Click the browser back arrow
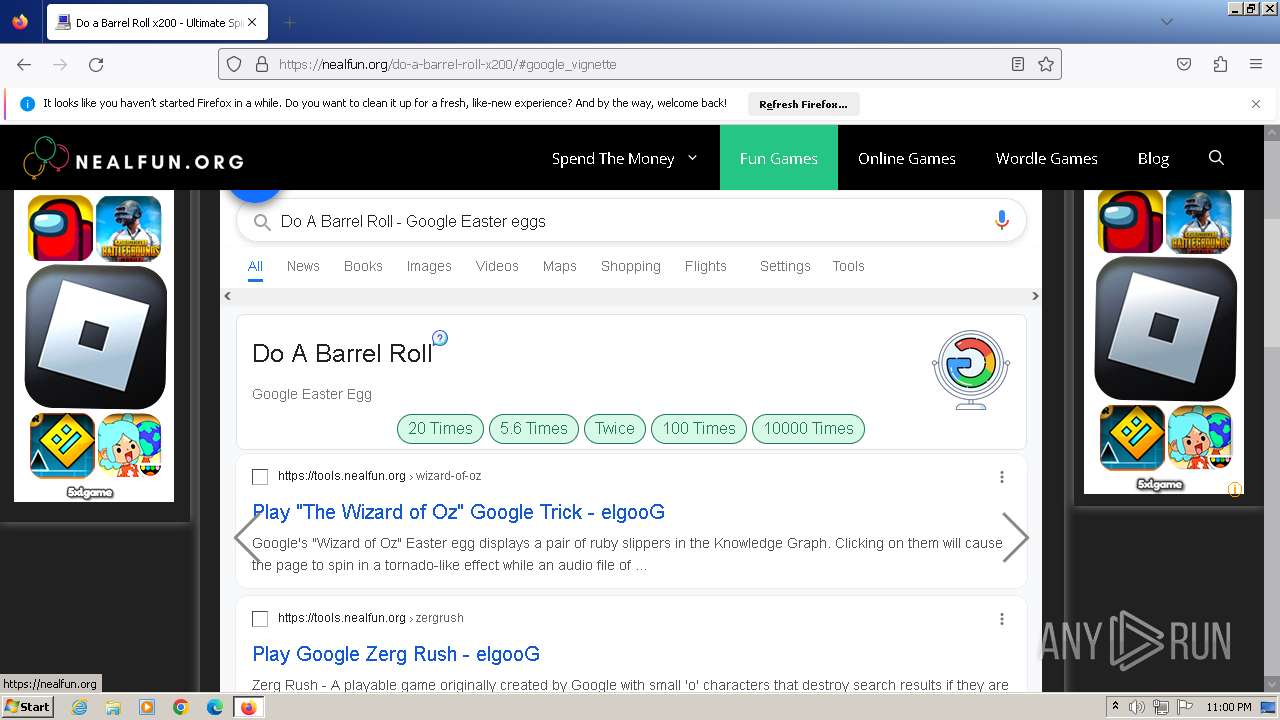Image resolution: width=1280 pixels, height=720 pixels. pos(24,64)
